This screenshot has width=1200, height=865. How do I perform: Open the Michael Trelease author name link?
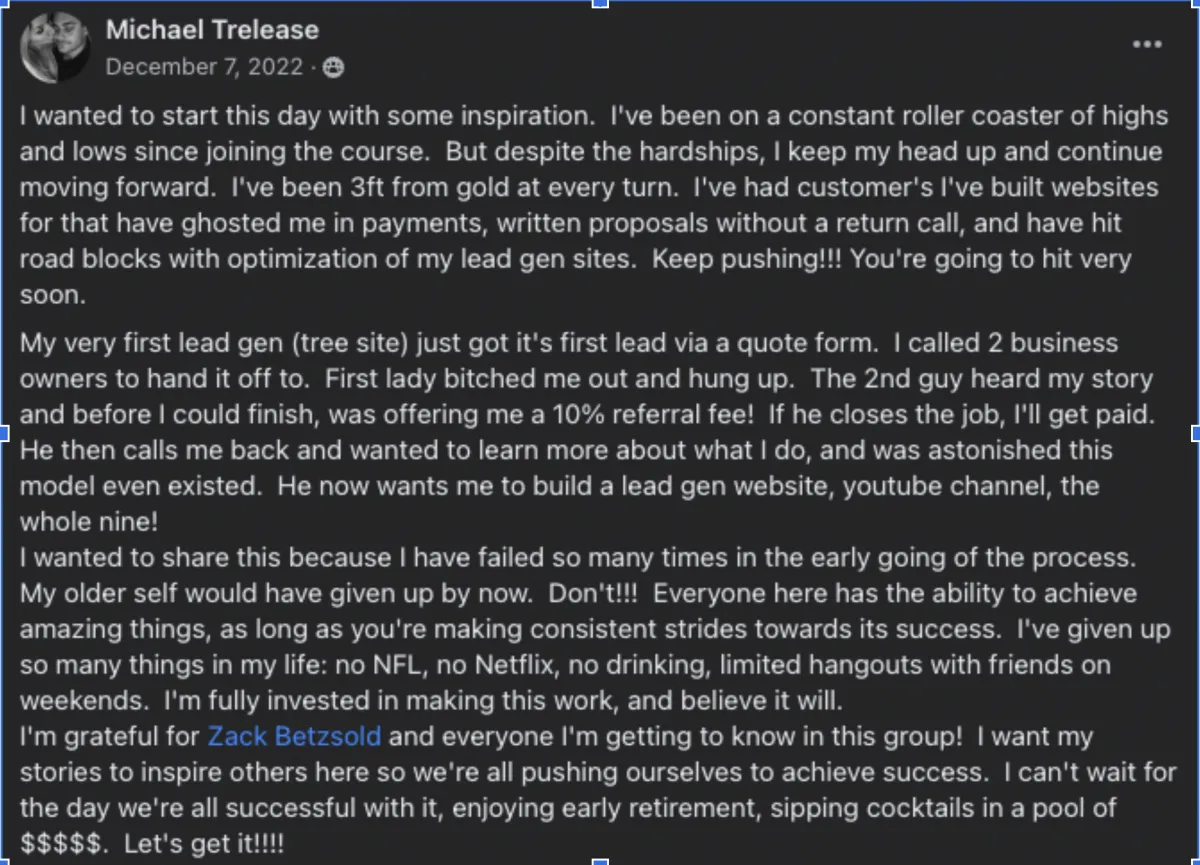coord(212,30)
